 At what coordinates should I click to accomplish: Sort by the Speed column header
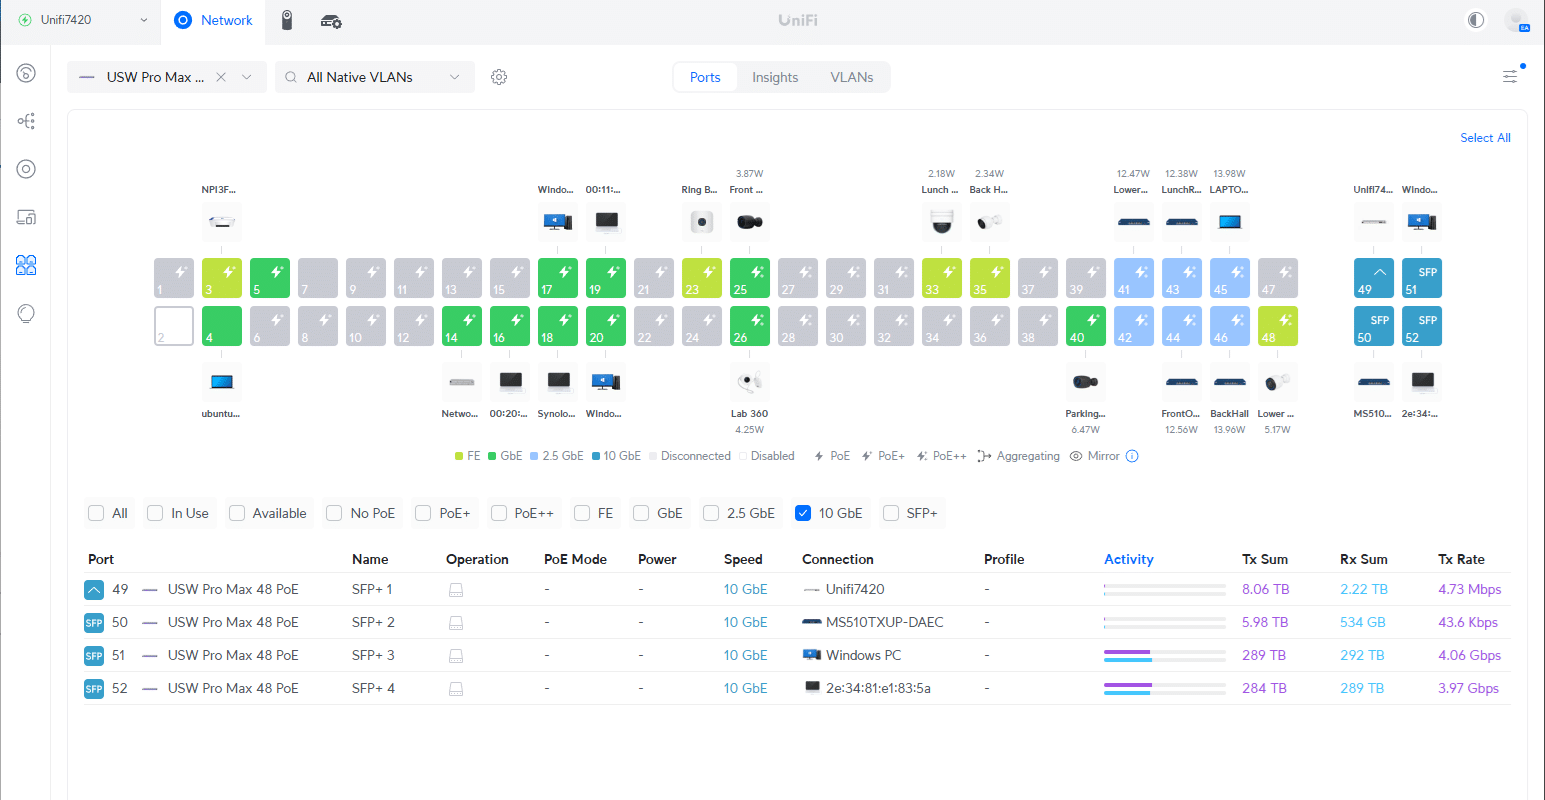[x=743, y=559]
